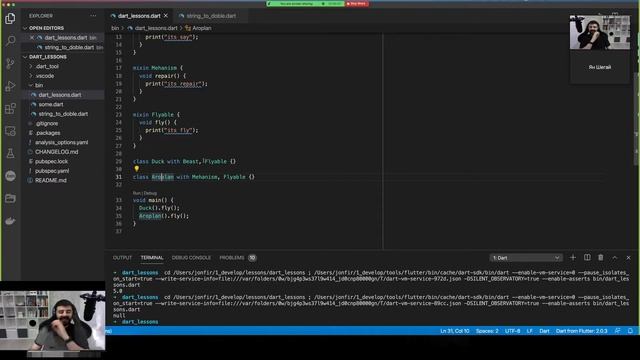Open Explorer more actions ellipsis menu
The width and height of the screenshot is (640, 360).
pyautogui.click(x=93, y=16)
